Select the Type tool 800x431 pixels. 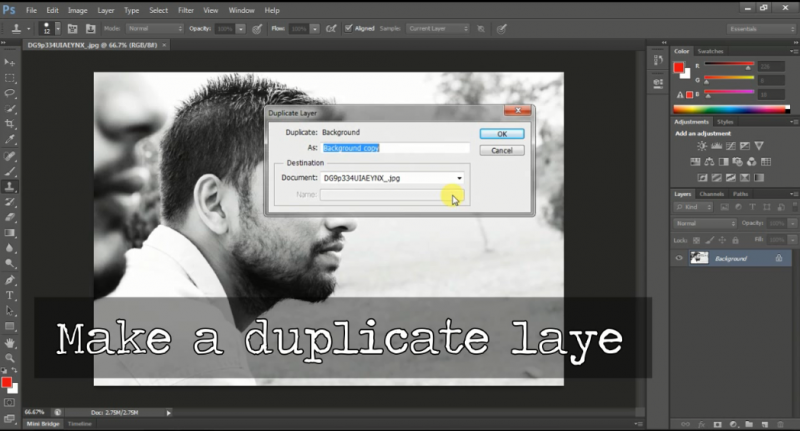click(x=10, y=295)
